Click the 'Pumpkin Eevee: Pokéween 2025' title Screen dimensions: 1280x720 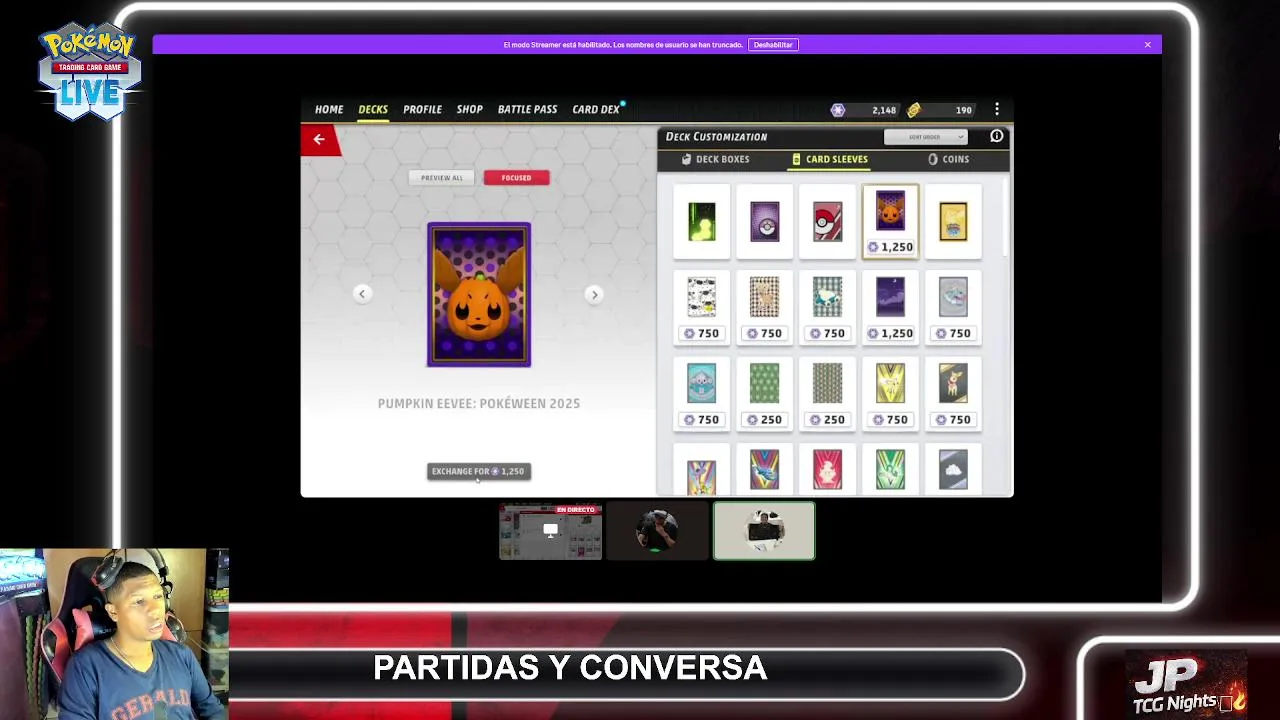pos(479,403)
